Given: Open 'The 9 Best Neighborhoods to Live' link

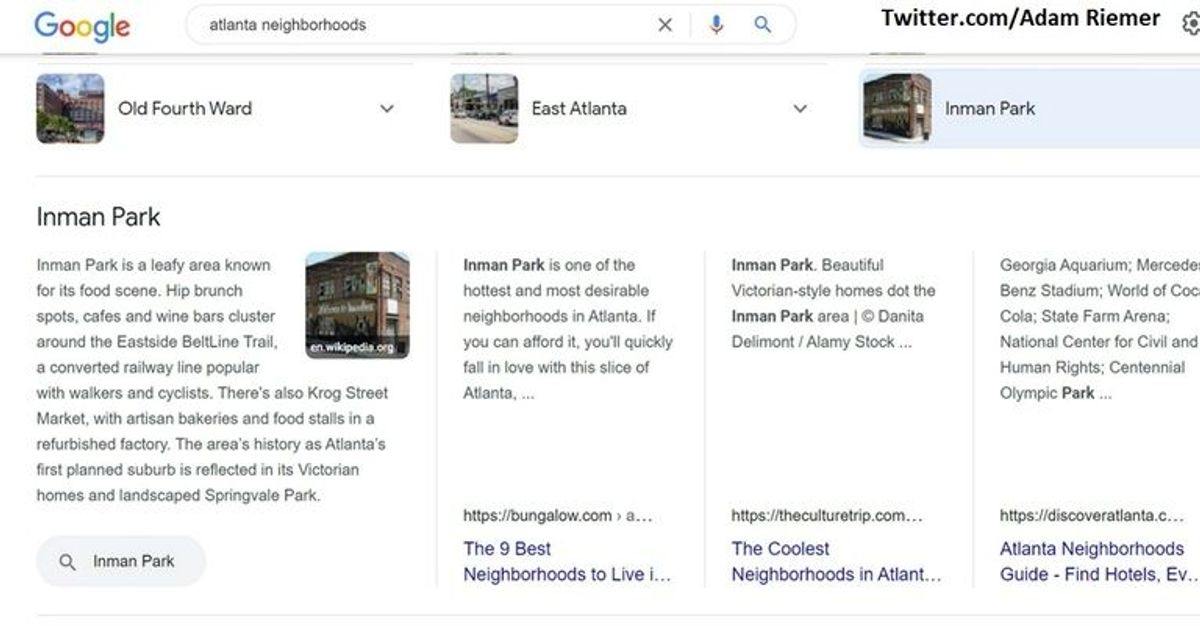Looking at the screenshot, I should (567, 562).
